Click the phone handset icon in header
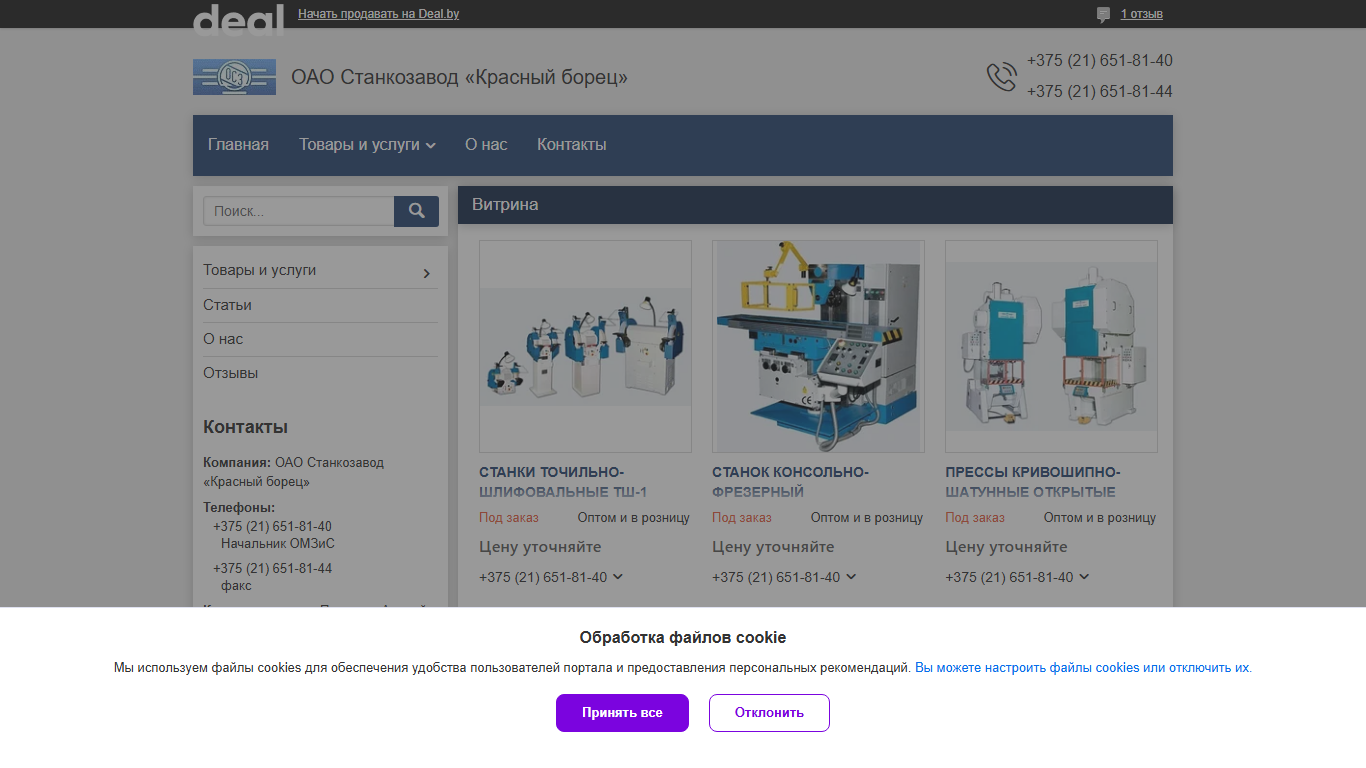1366x768 pixels. pos(1001,77)
